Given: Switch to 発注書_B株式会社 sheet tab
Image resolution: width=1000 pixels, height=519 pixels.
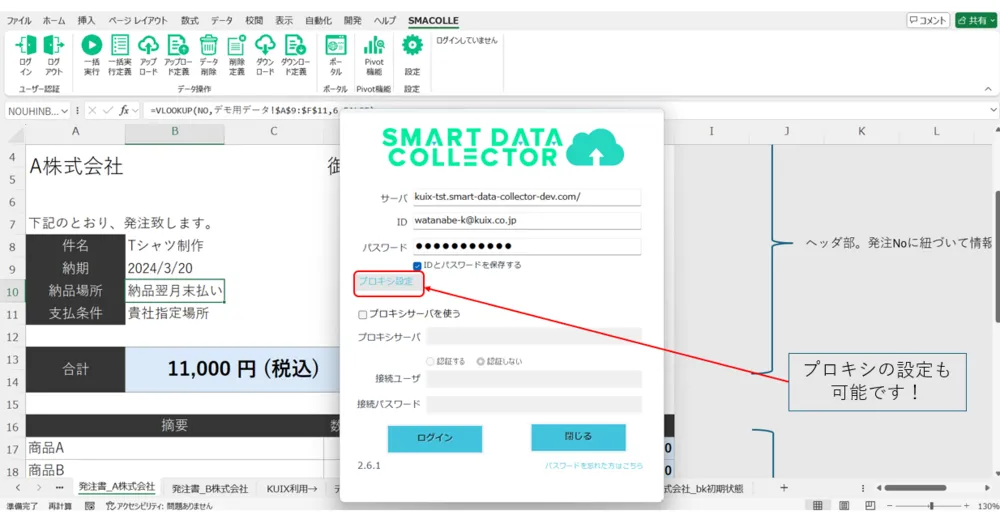Looking at the screenshot, I should click(x=209, y=488).
